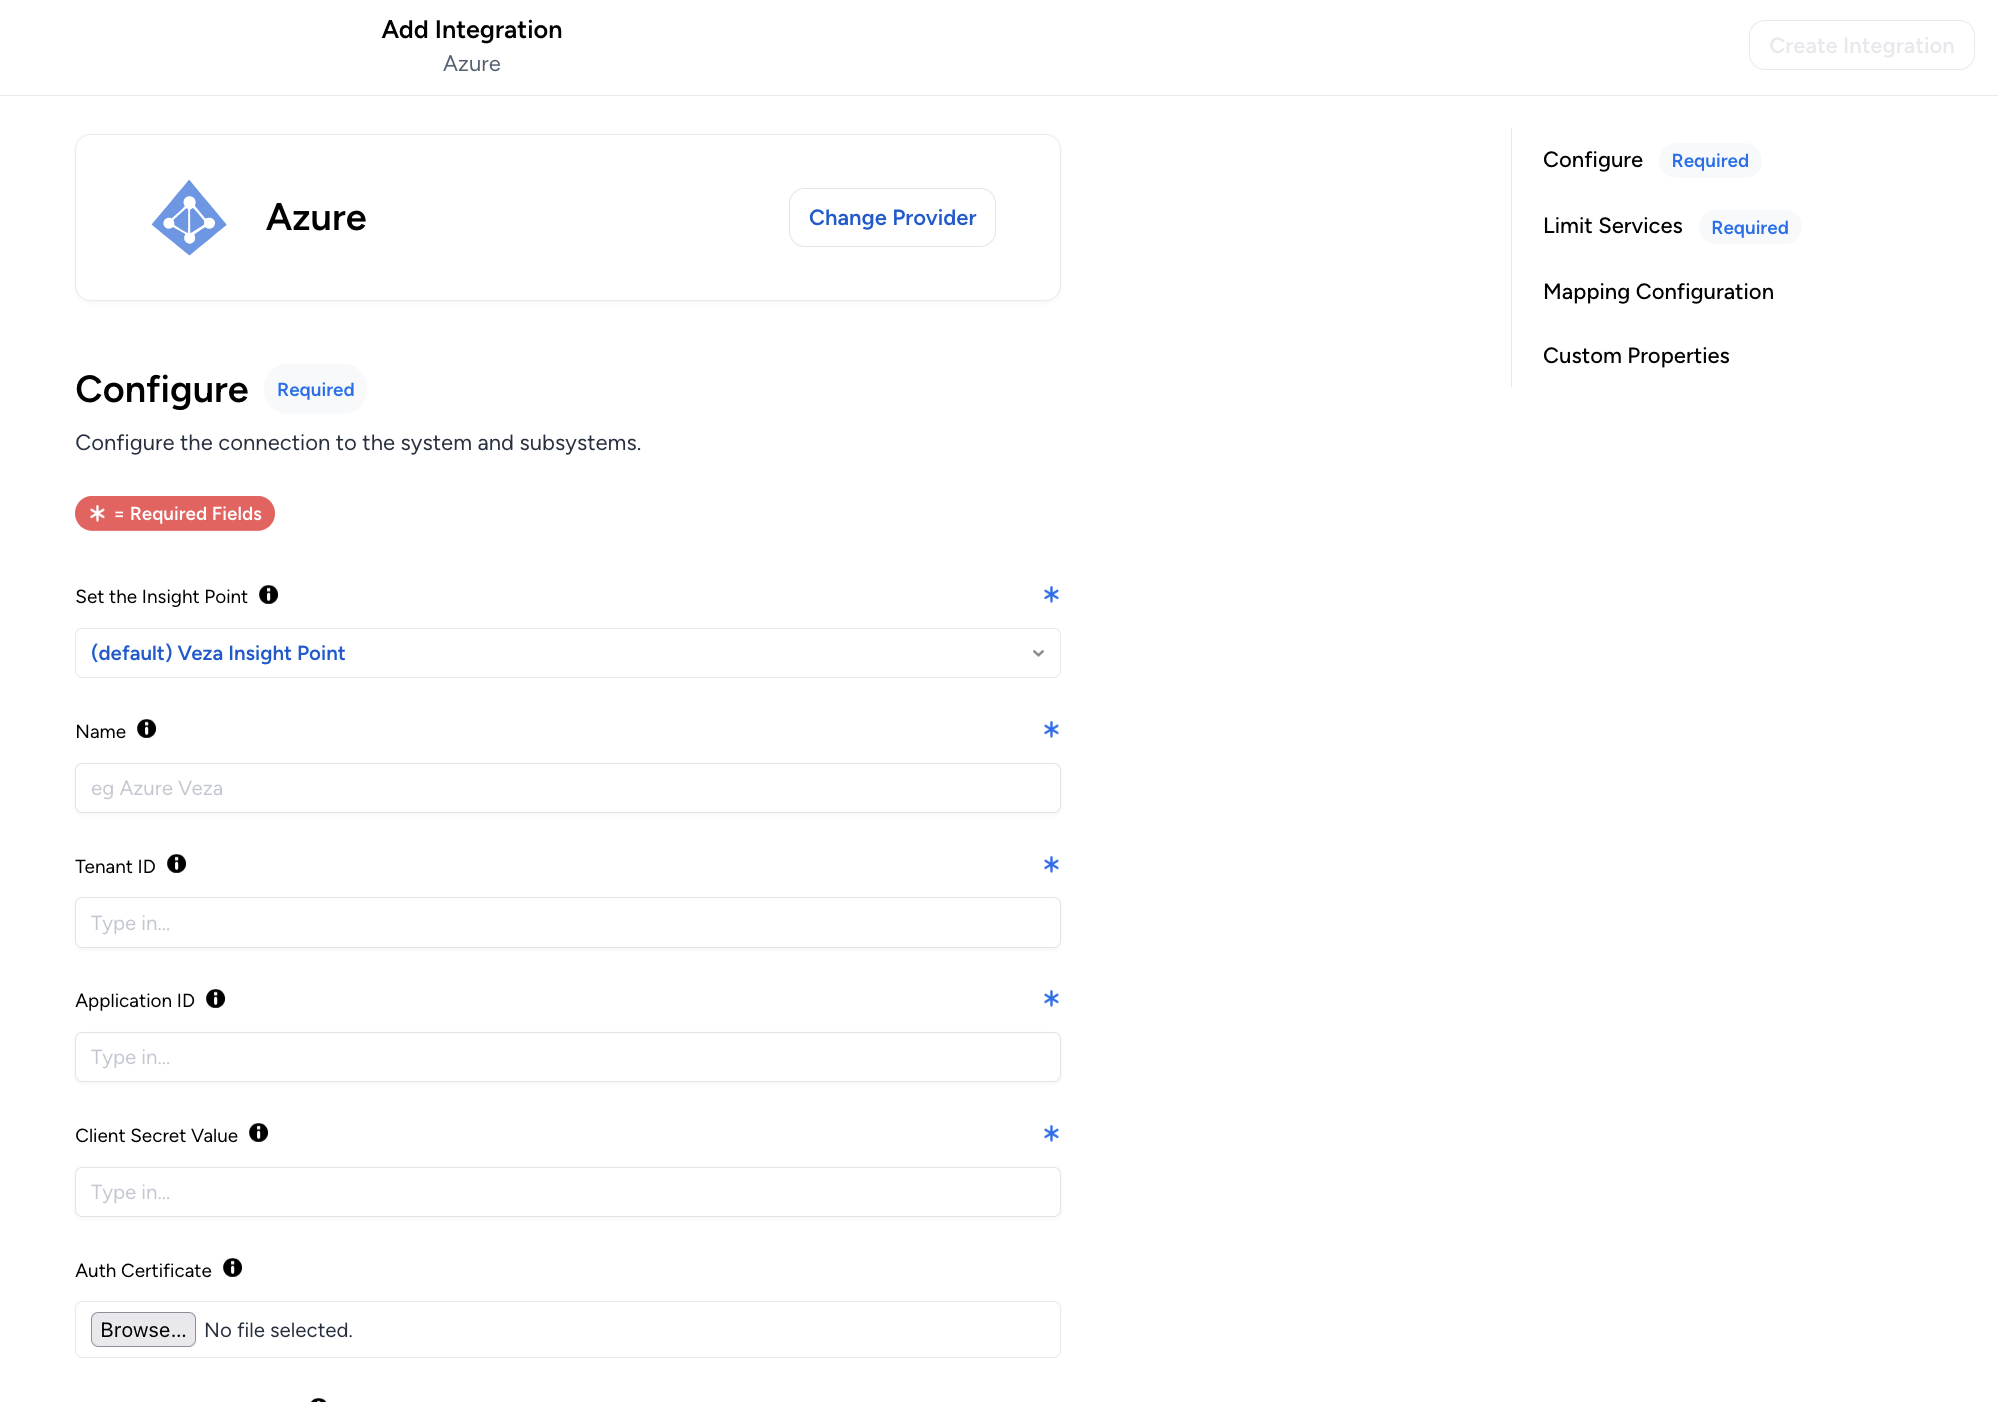Screen dimensions: 1998x1402
Task: Click into the Tenant ID field
Action: coord(568,923)
